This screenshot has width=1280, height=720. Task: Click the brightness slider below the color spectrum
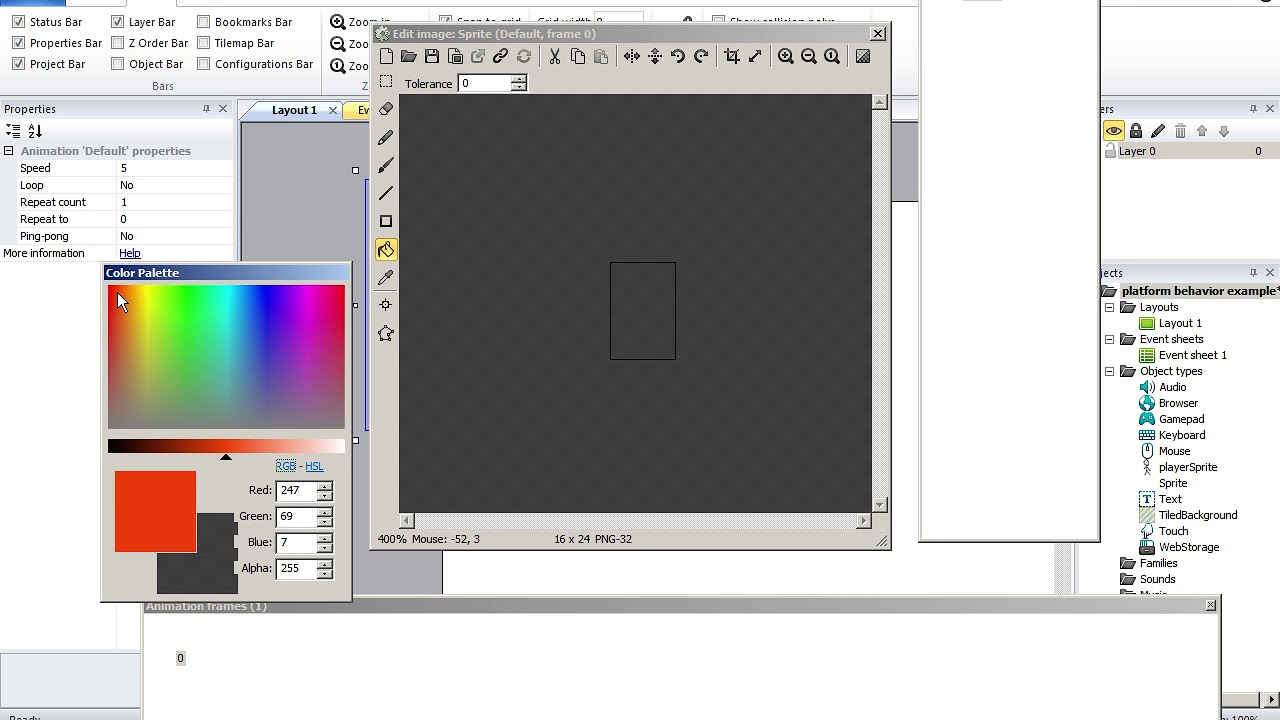pos(226,446)
